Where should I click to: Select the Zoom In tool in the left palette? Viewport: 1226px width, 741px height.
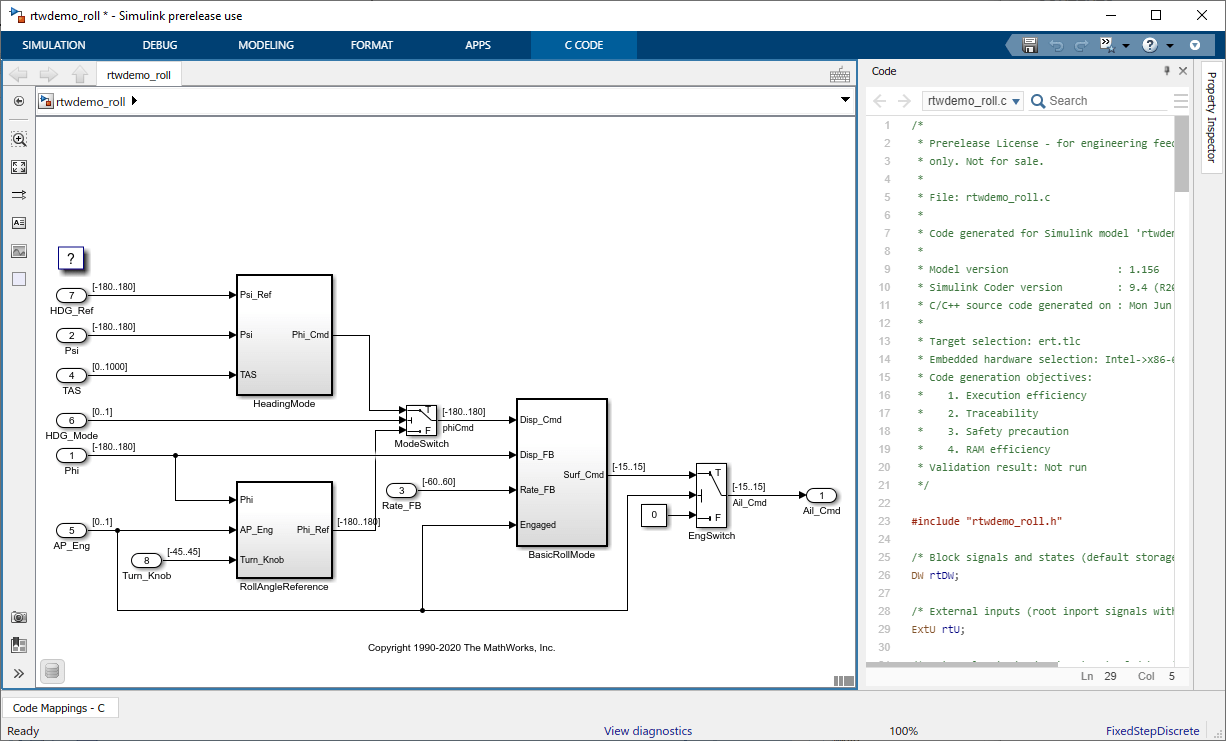coord(19,139)
